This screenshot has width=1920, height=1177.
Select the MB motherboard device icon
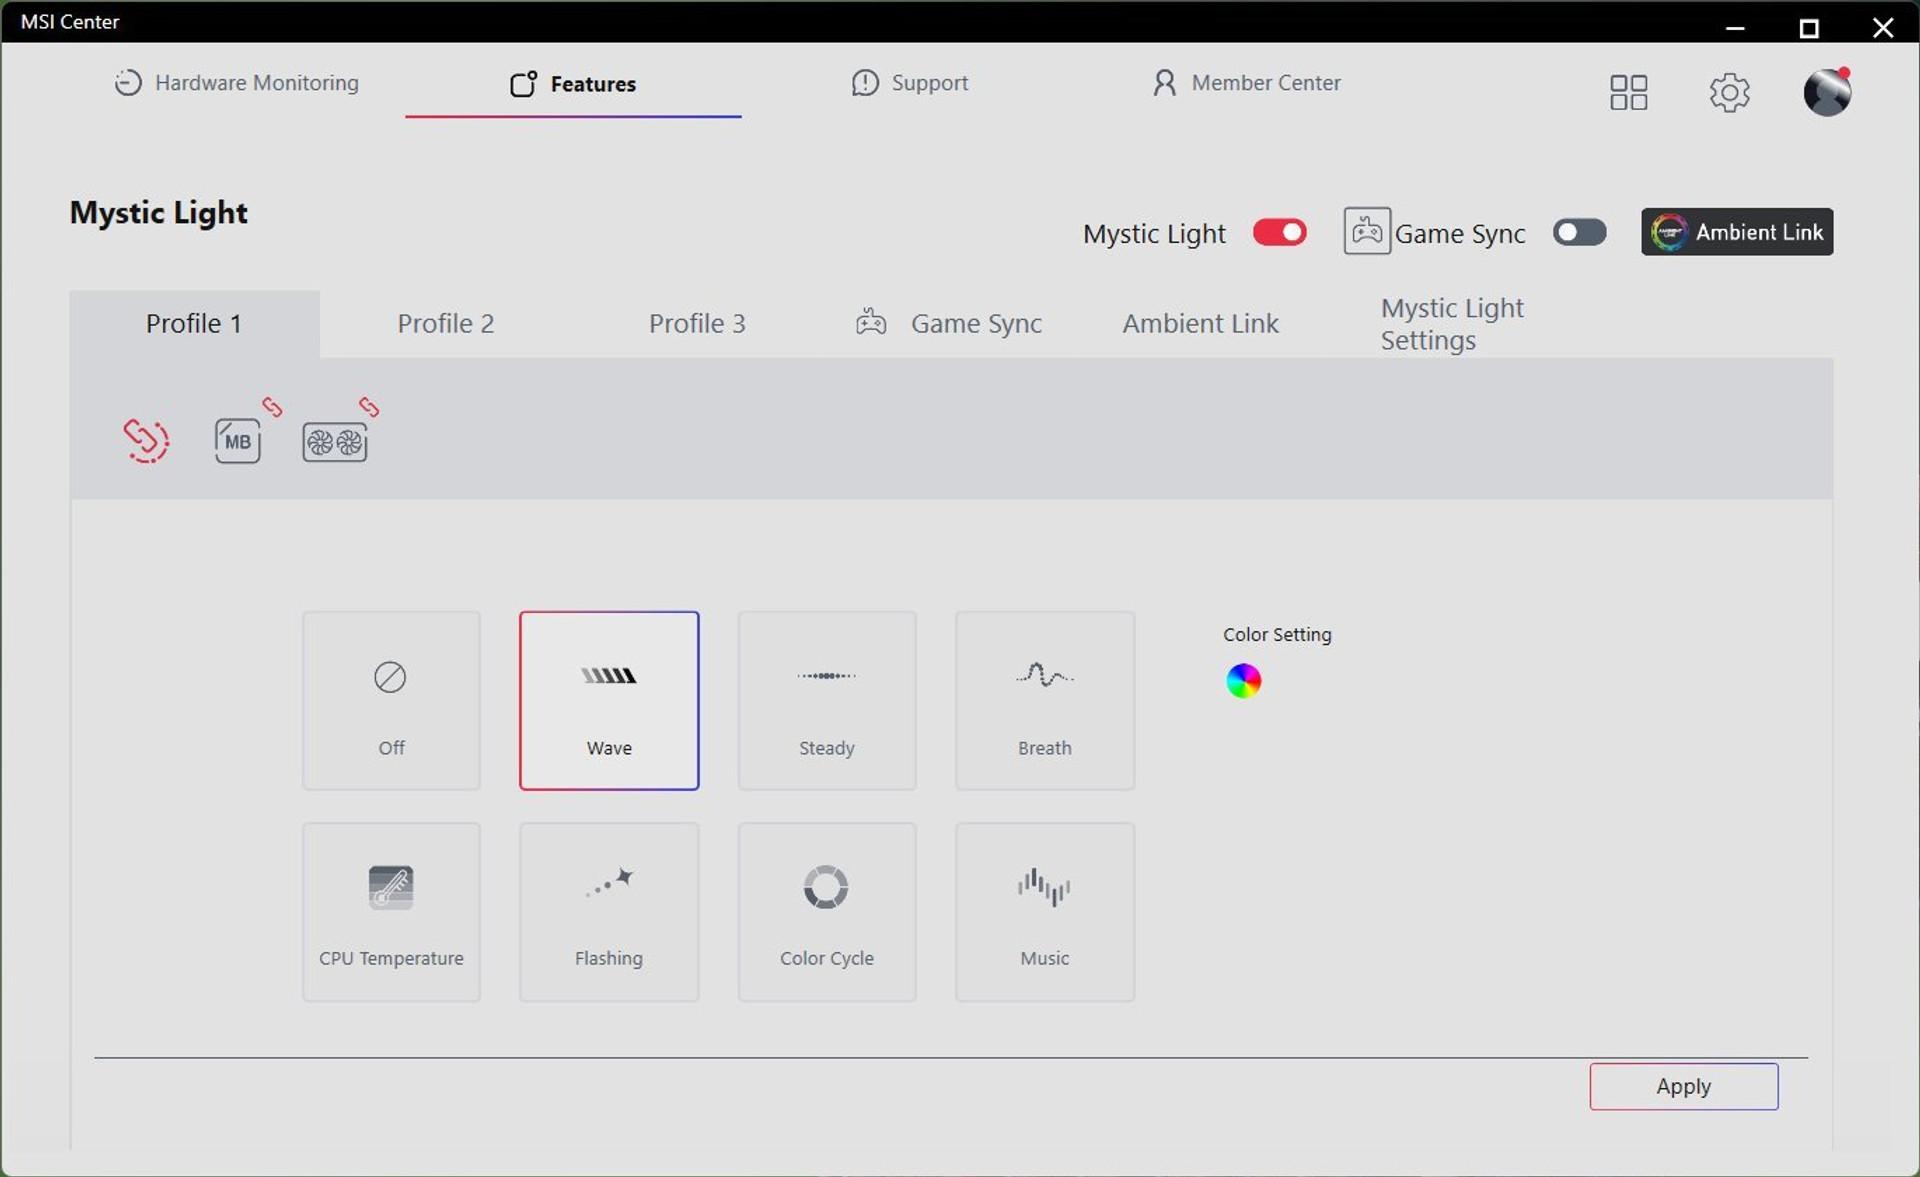237,441
